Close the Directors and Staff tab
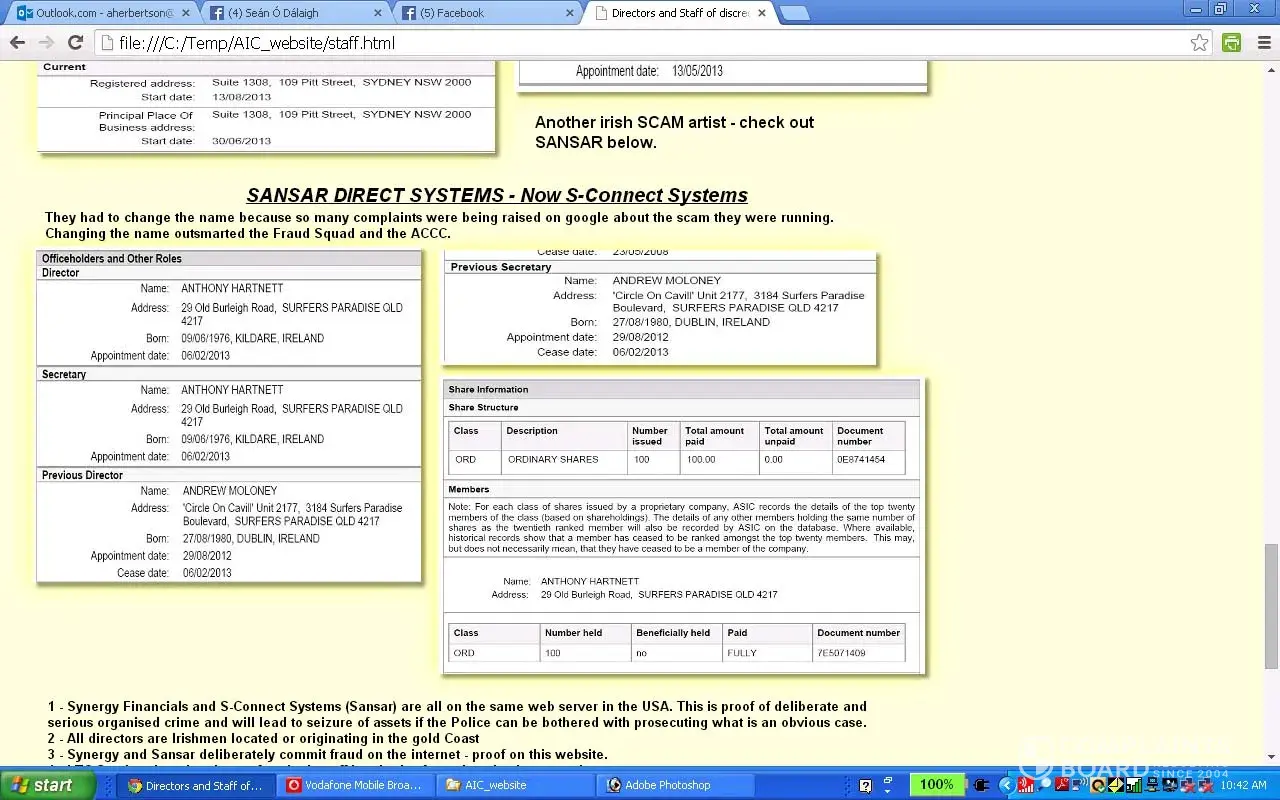 coord(762,13)
